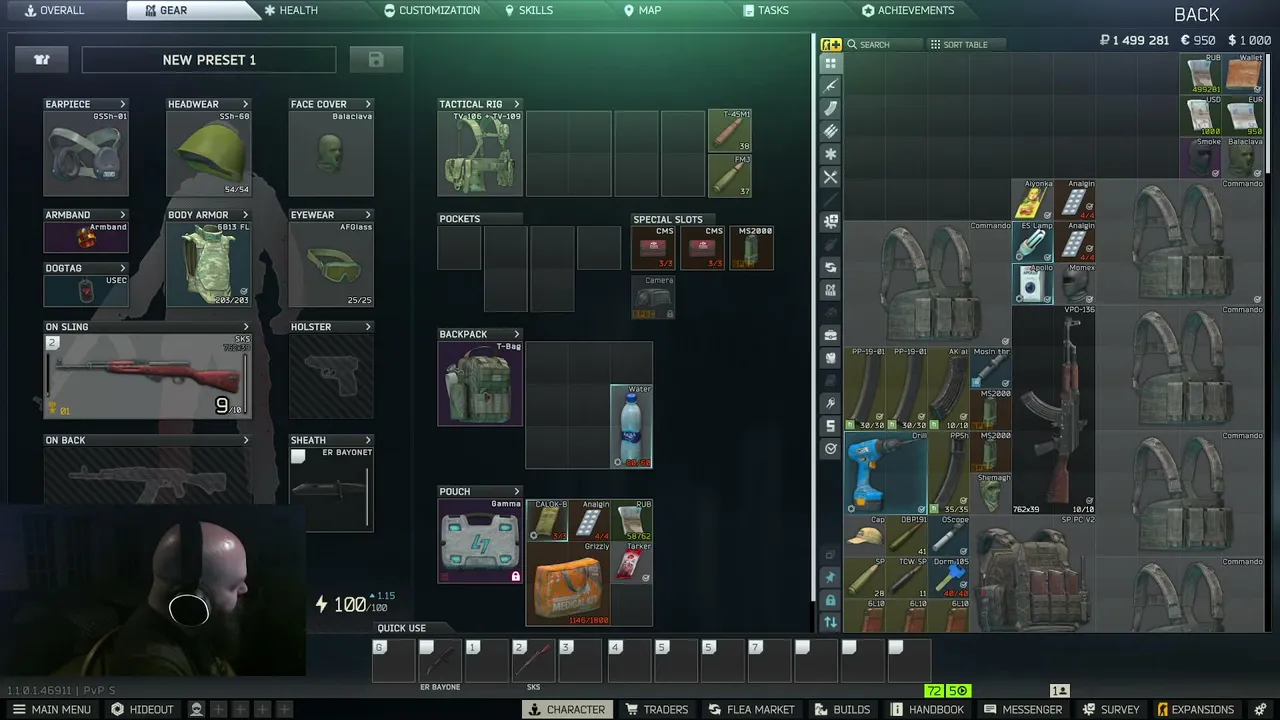The image size is (1280, 720).
Task: Select the VPO-136 rifle in the stash
Action: click(1054, 410)
